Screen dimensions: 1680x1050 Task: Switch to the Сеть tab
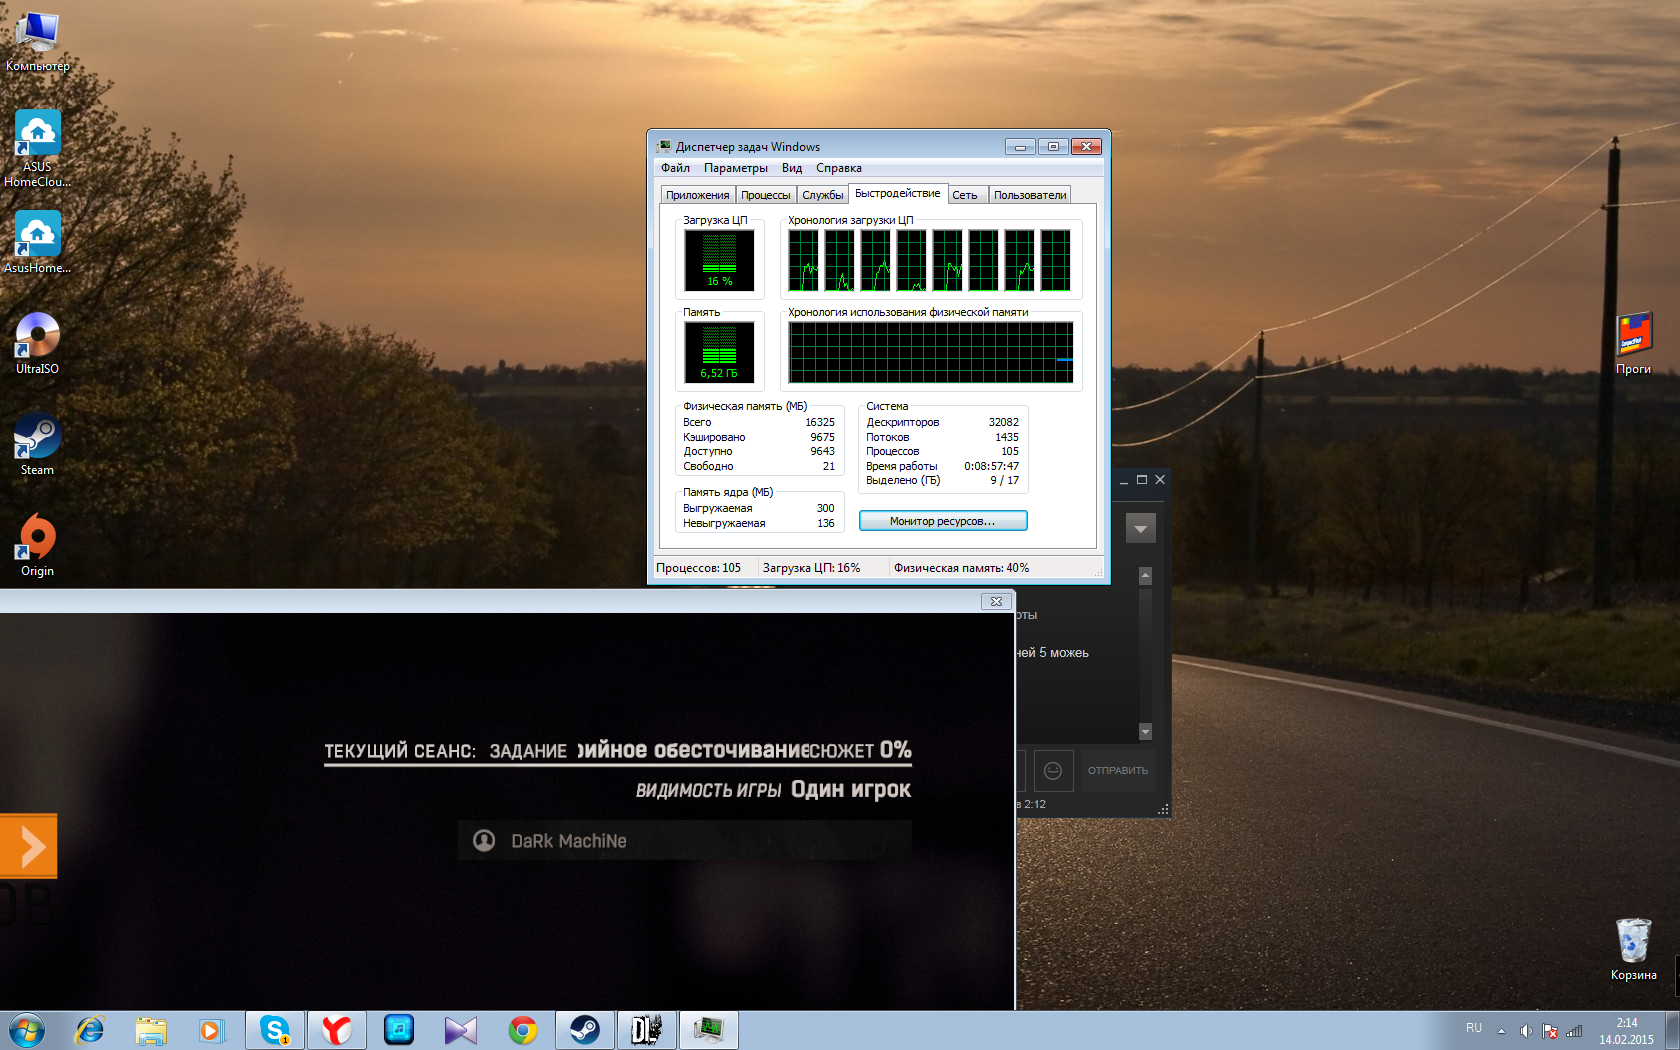pyautogui.click(x=965, y=195)
